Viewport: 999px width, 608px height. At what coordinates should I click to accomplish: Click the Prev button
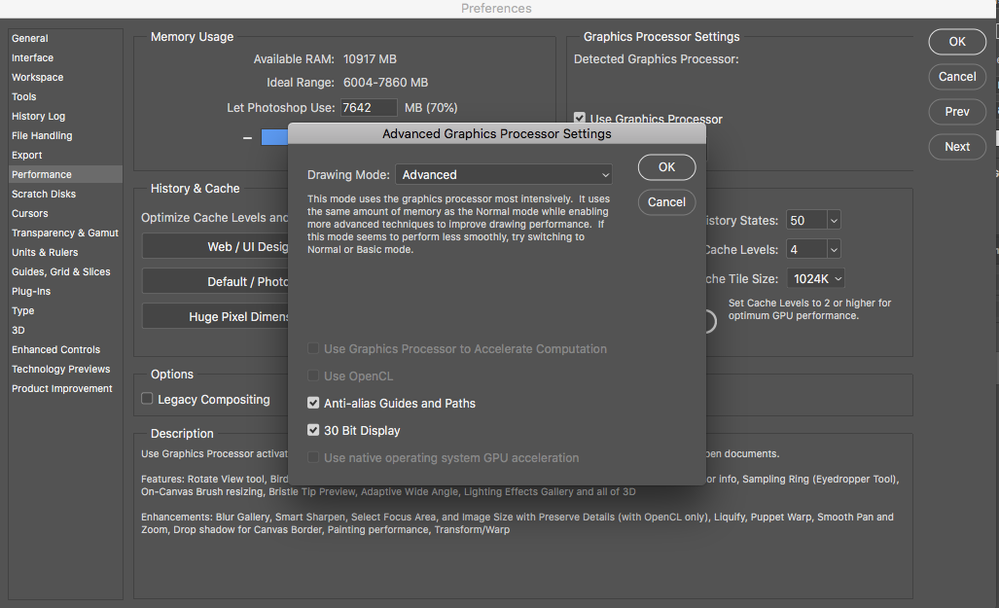click(956, 111)
